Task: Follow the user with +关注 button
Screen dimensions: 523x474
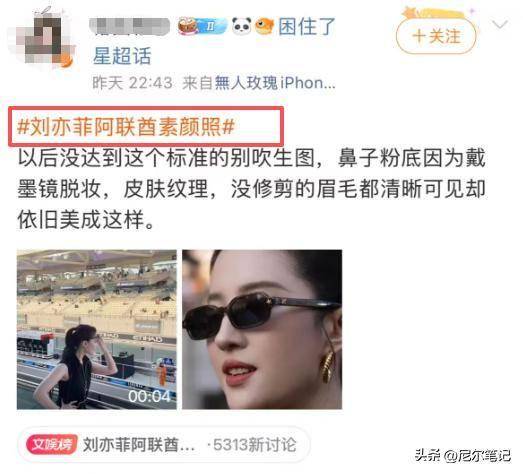Action: click(436, 36)
